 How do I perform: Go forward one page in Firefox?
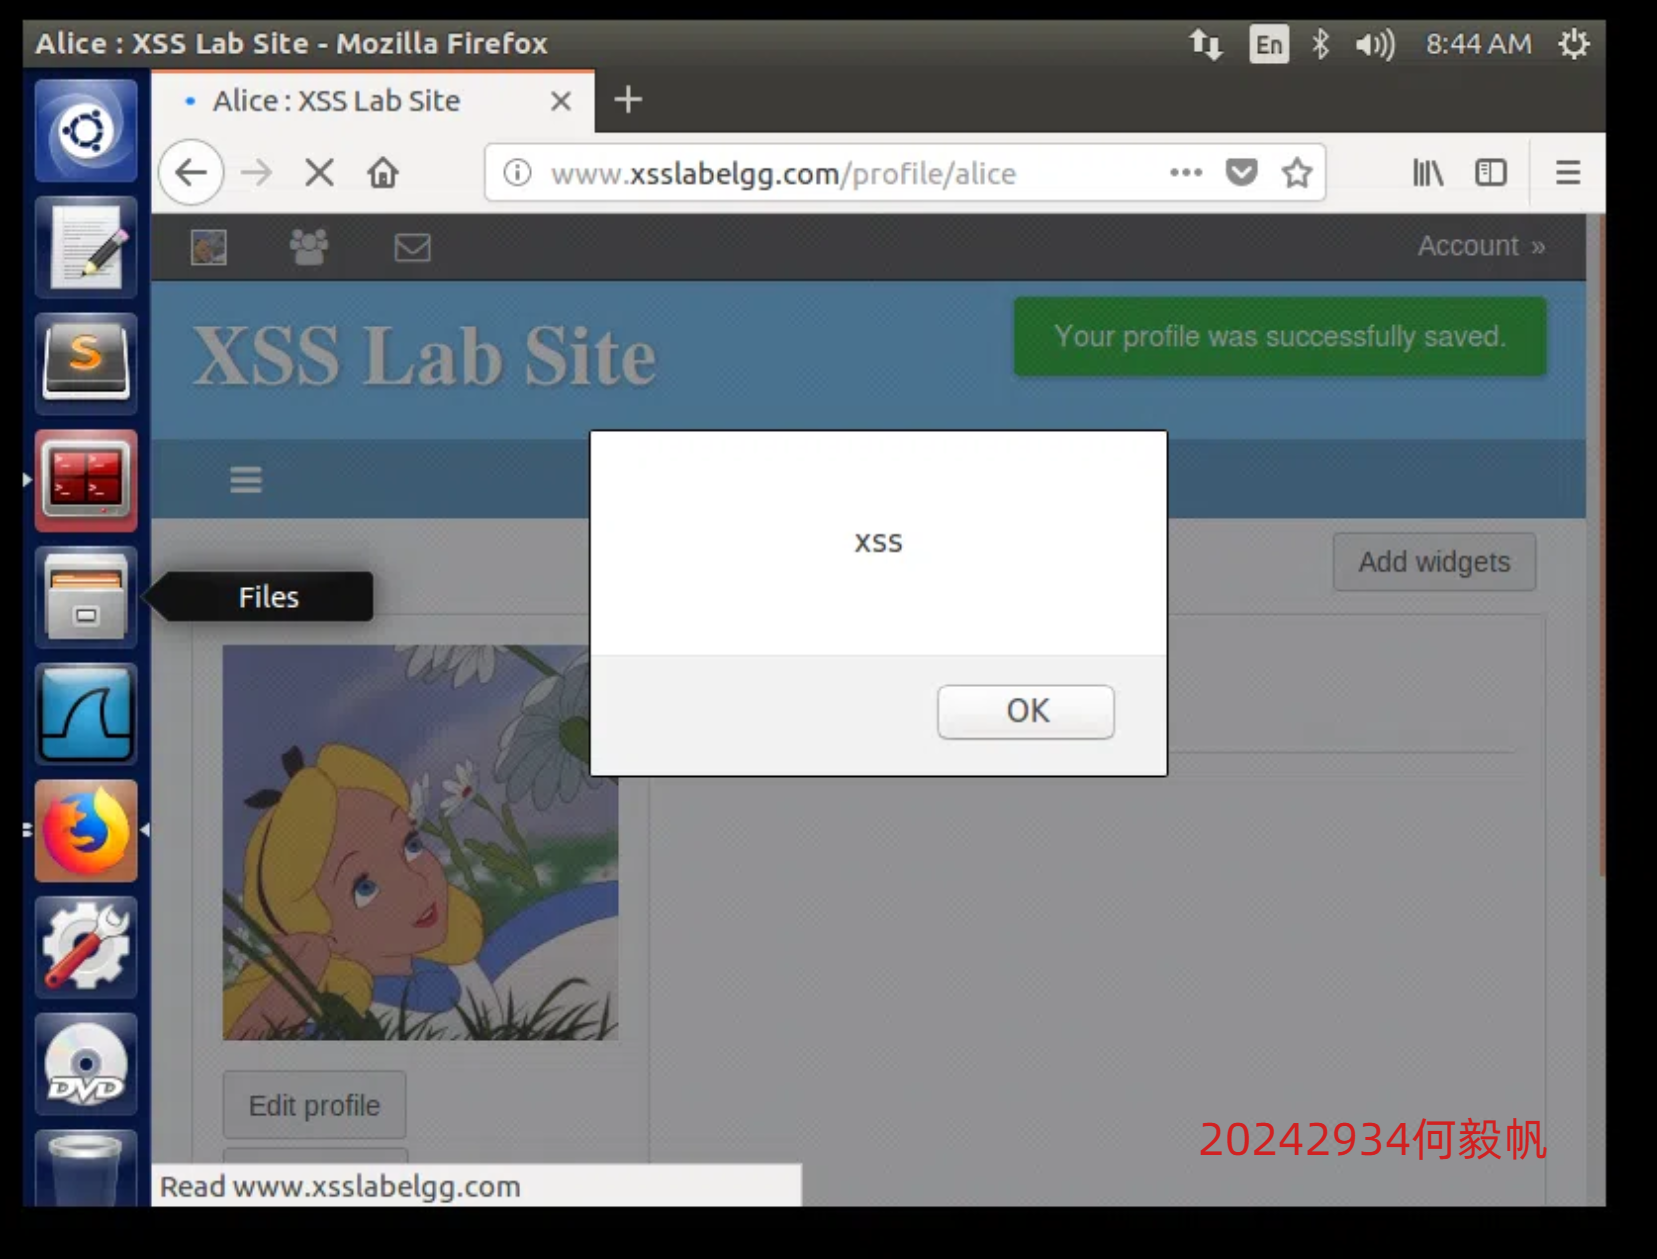(256, 173)
